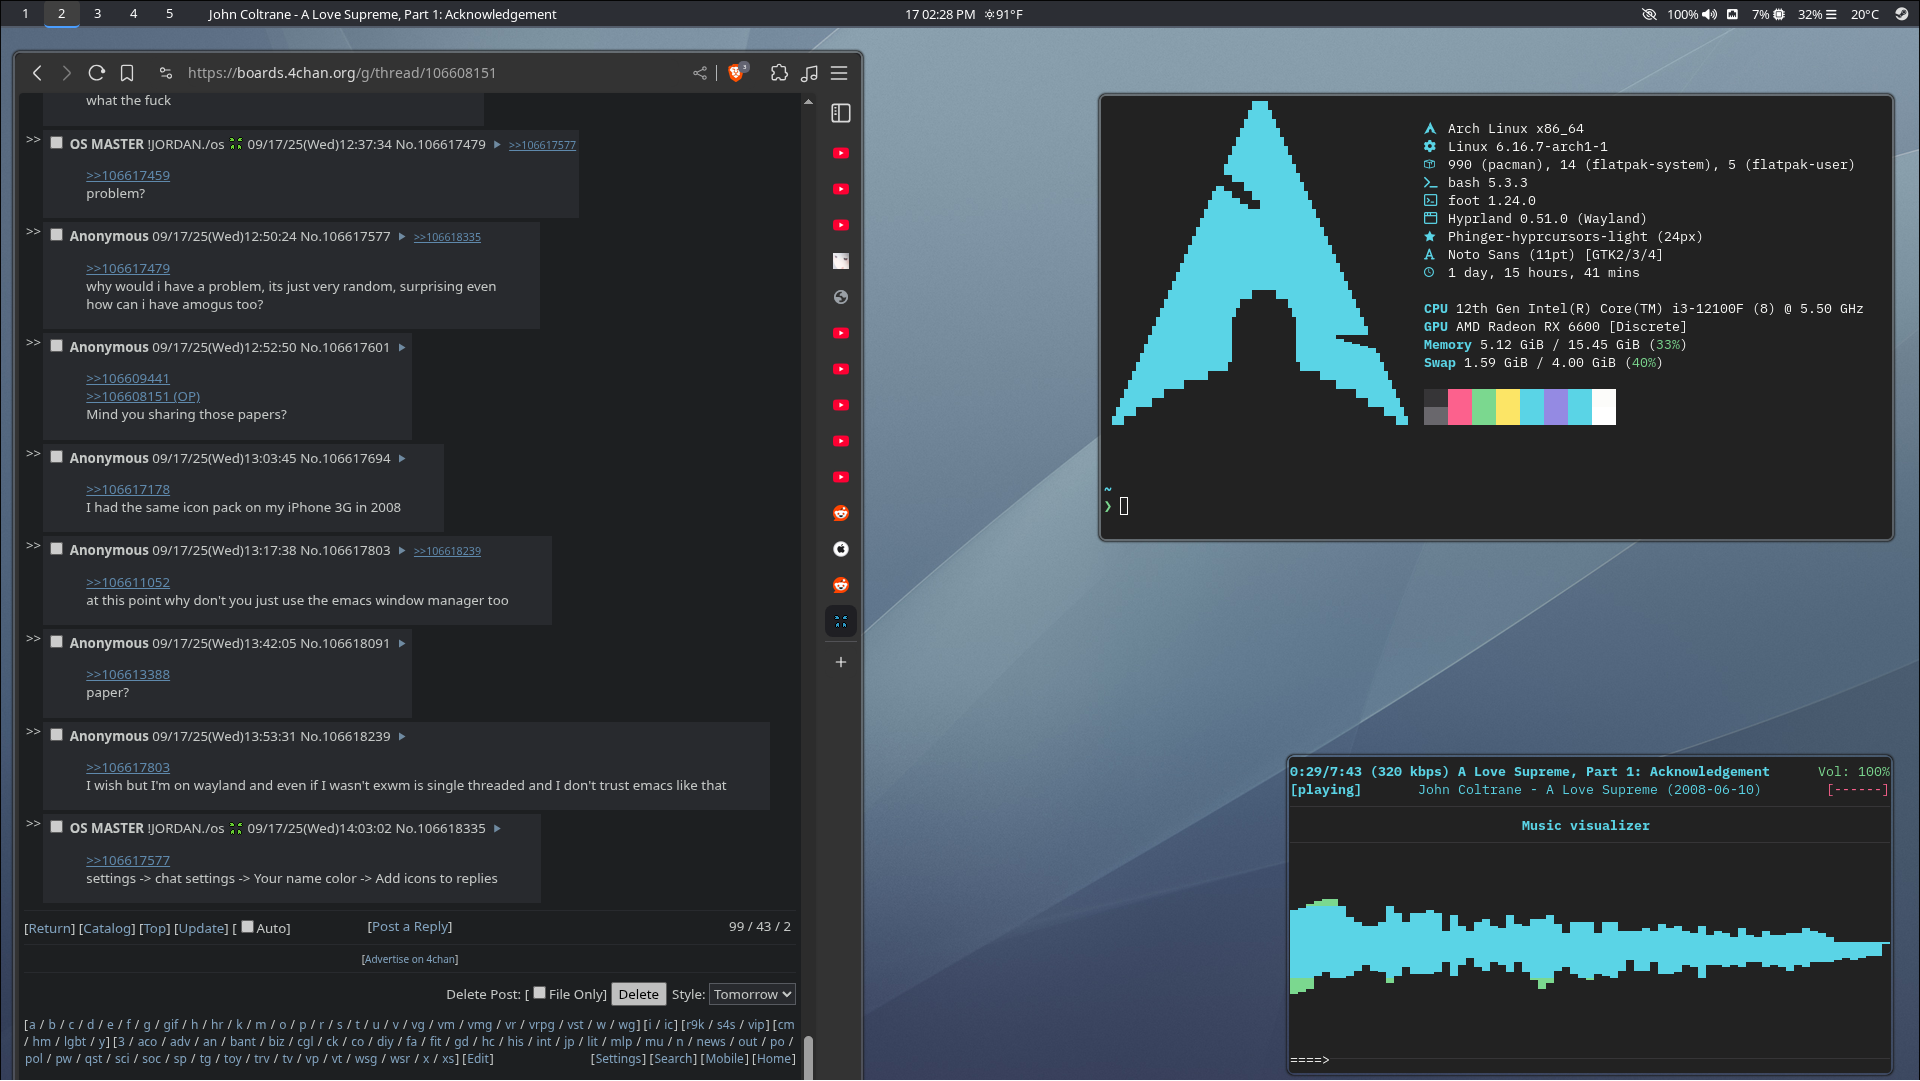Toggle the vertical tabs sidebar panel icon
This screenshot has height=1081, width=1920.
click(x=841, y=114)
